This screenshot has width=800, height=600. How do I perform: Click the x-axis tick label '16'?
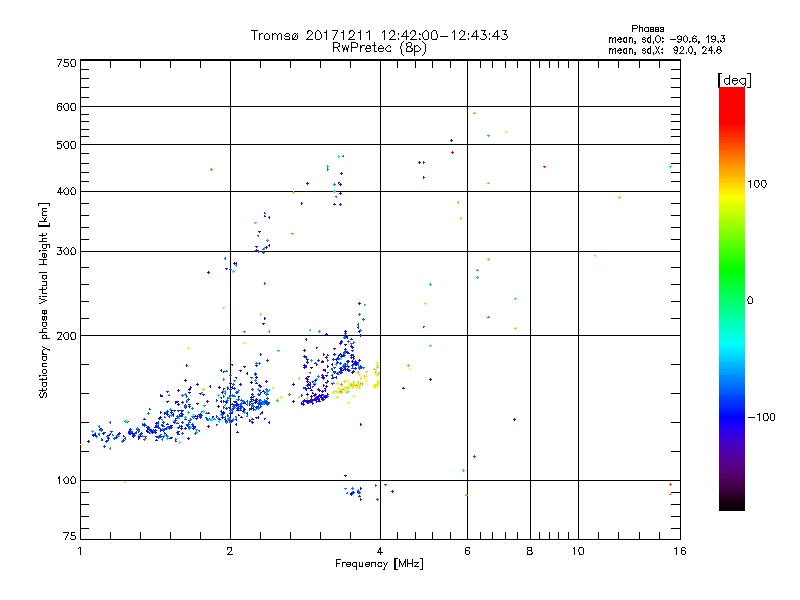click(680, 551)
